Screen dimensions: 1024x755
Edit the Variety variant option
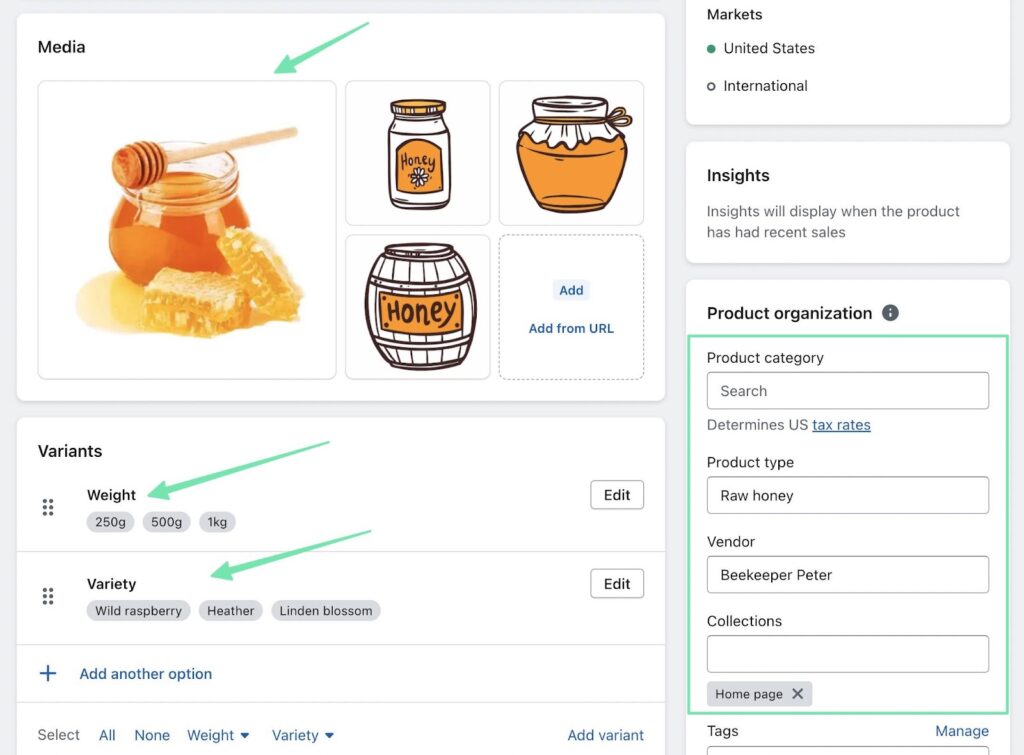pyautogui.click(x=617, y=584)
